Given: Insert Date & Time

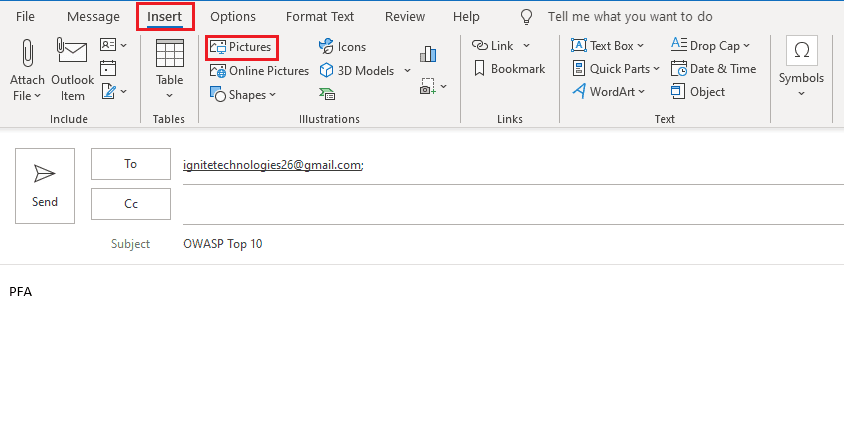Looking at the screenshot, I should tap(713, 69).
